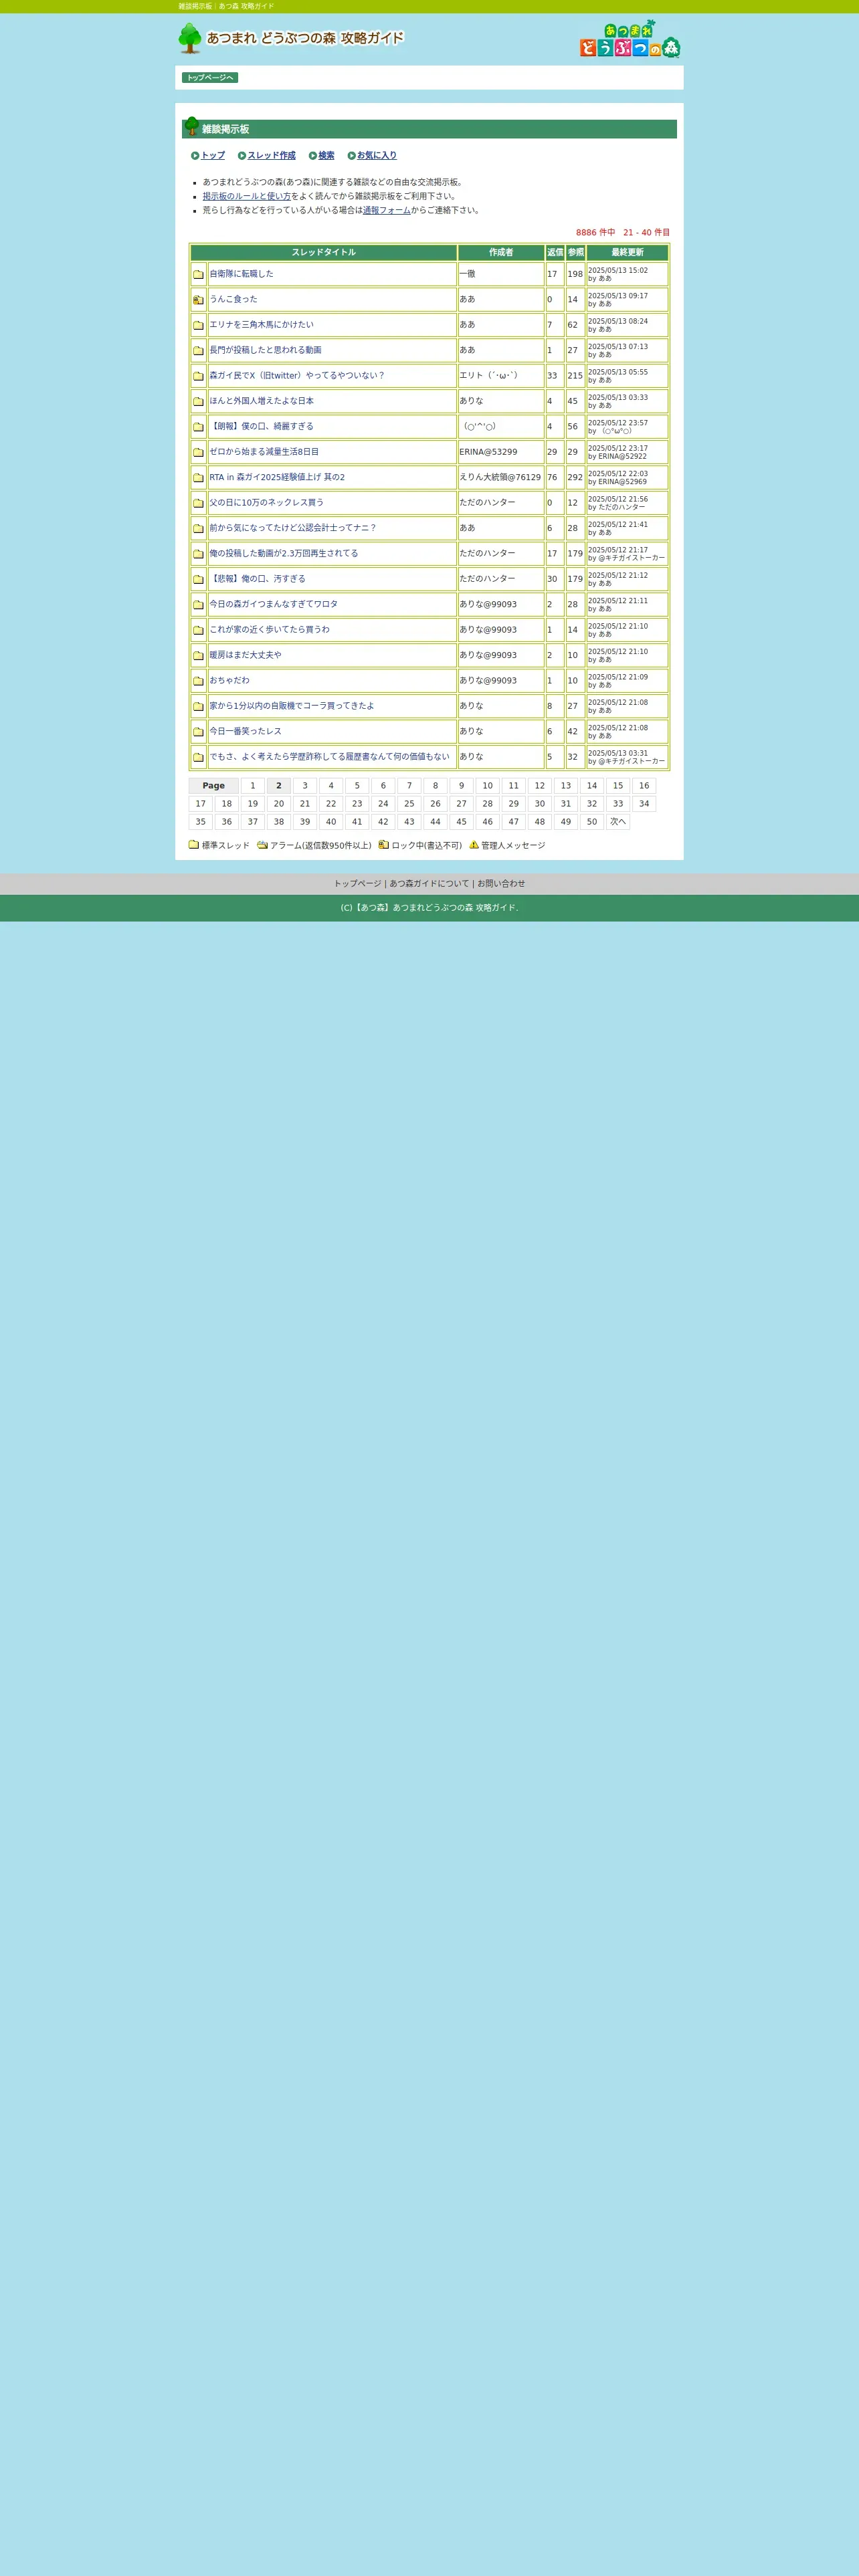
Task: Click the folder icon for 俺の投稿した動画 thread
Action: click(198, 554)
